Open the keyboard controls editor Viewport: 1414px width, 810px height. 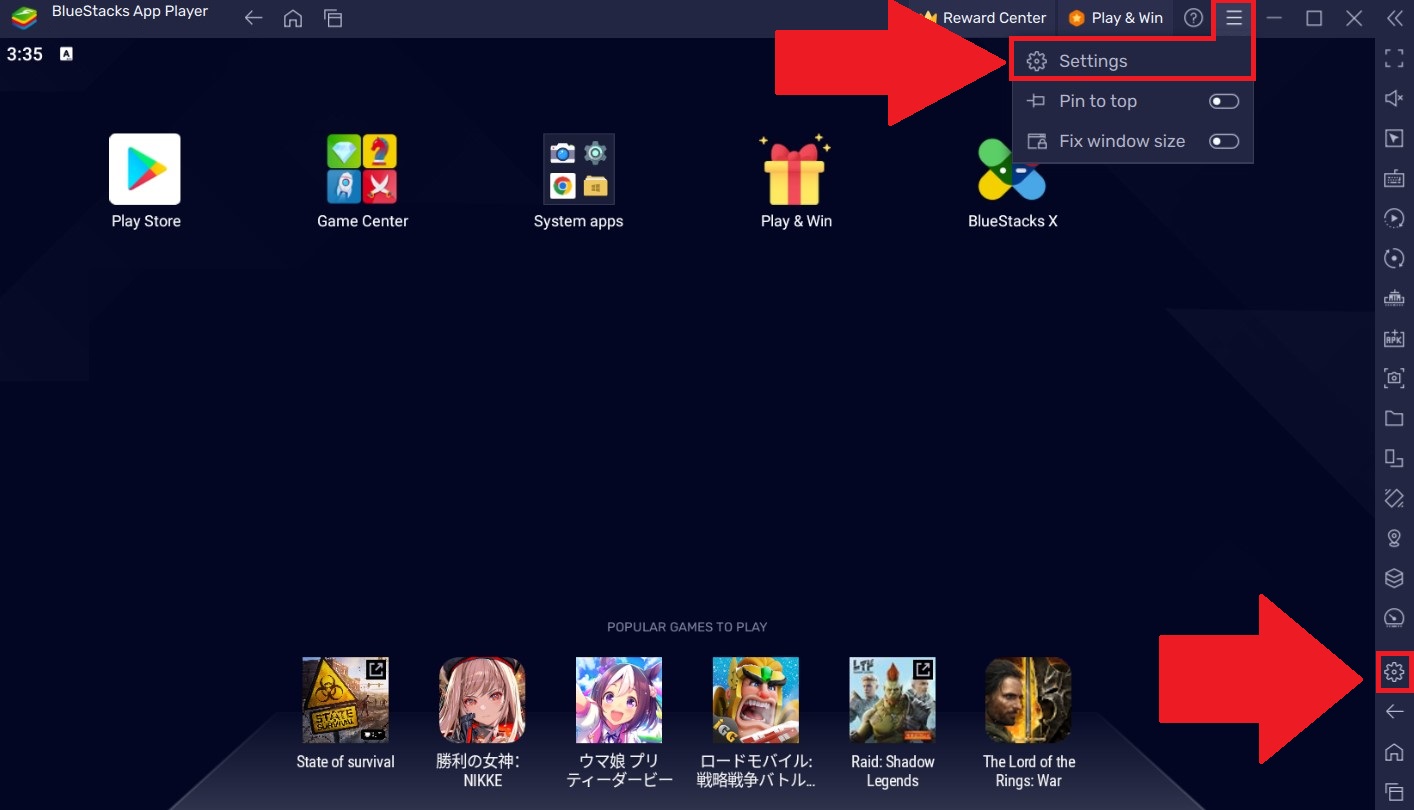coord(1393,178)
